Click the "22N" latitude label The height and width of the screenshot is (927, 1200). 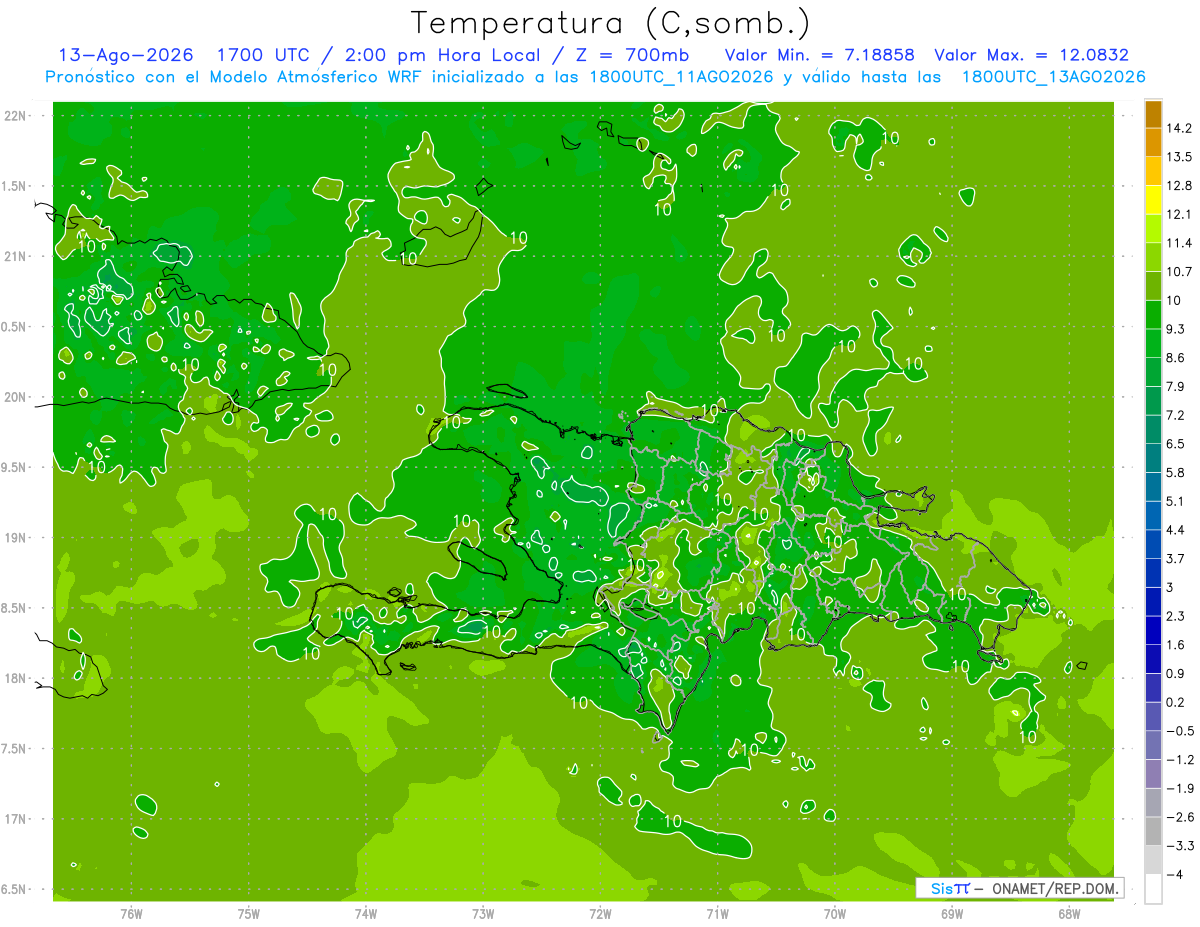coord(17,116)
